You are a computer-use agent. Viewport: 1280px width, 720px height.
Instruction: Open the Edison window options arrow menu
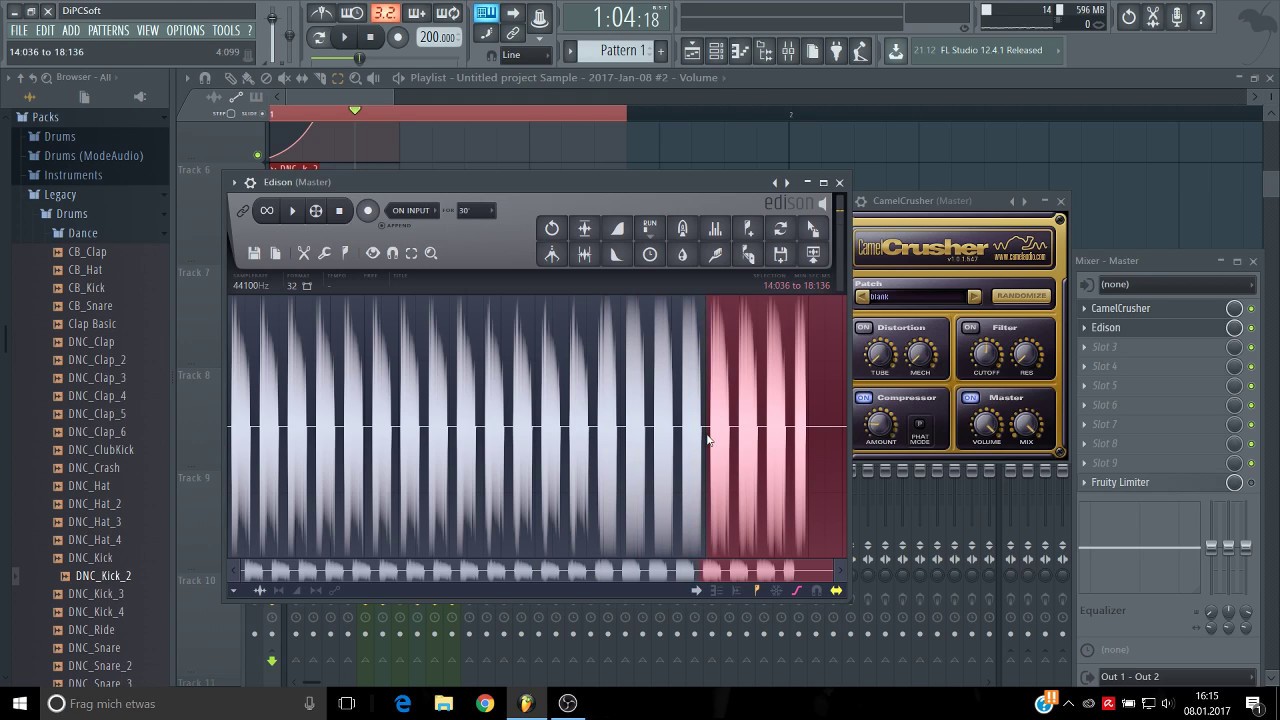click(234, 183)
